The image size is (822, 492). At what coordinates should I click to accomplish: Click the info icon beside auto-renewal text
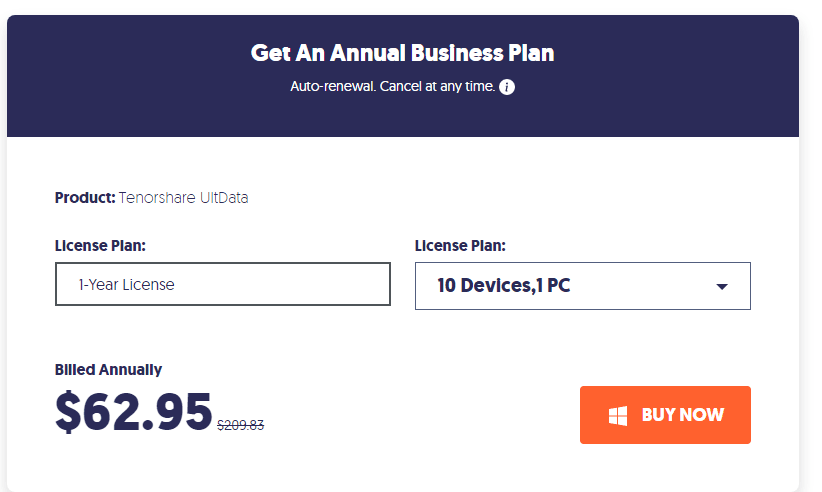(506, 87)
